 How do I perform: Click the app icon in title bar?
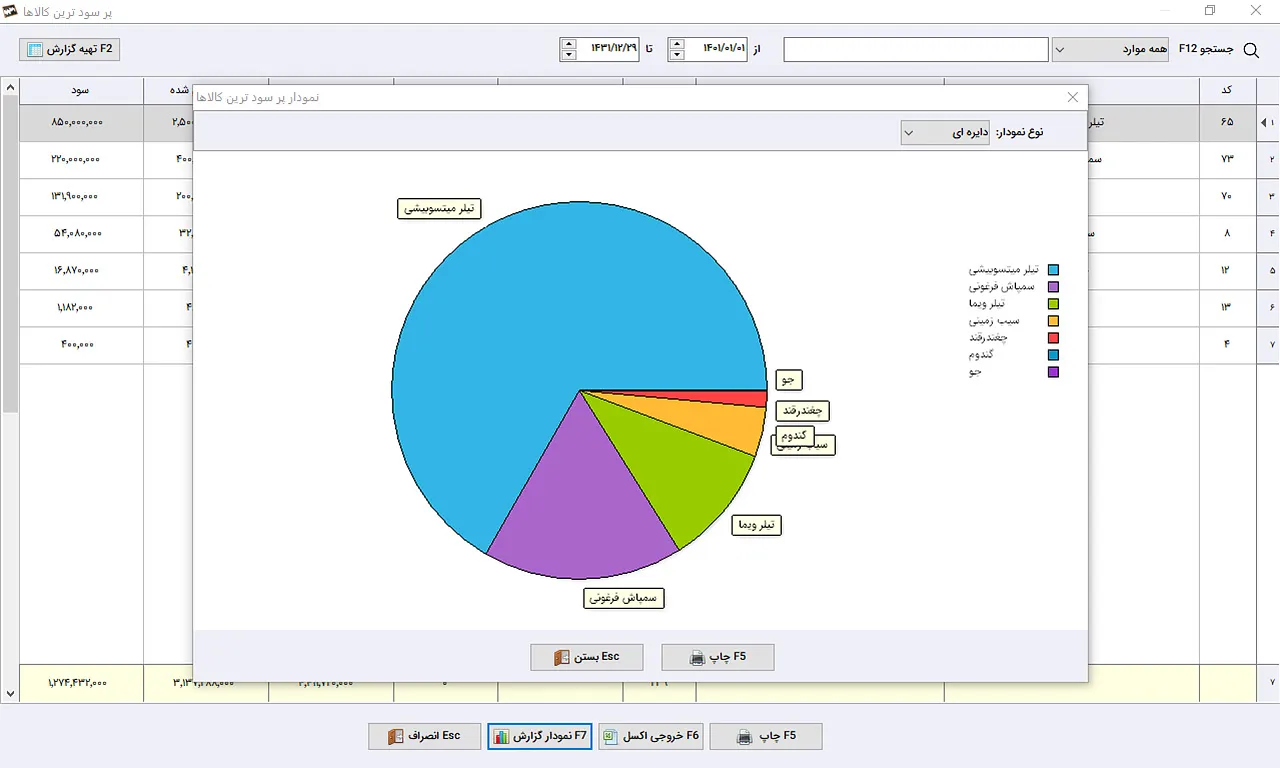(x=11, y=11)
